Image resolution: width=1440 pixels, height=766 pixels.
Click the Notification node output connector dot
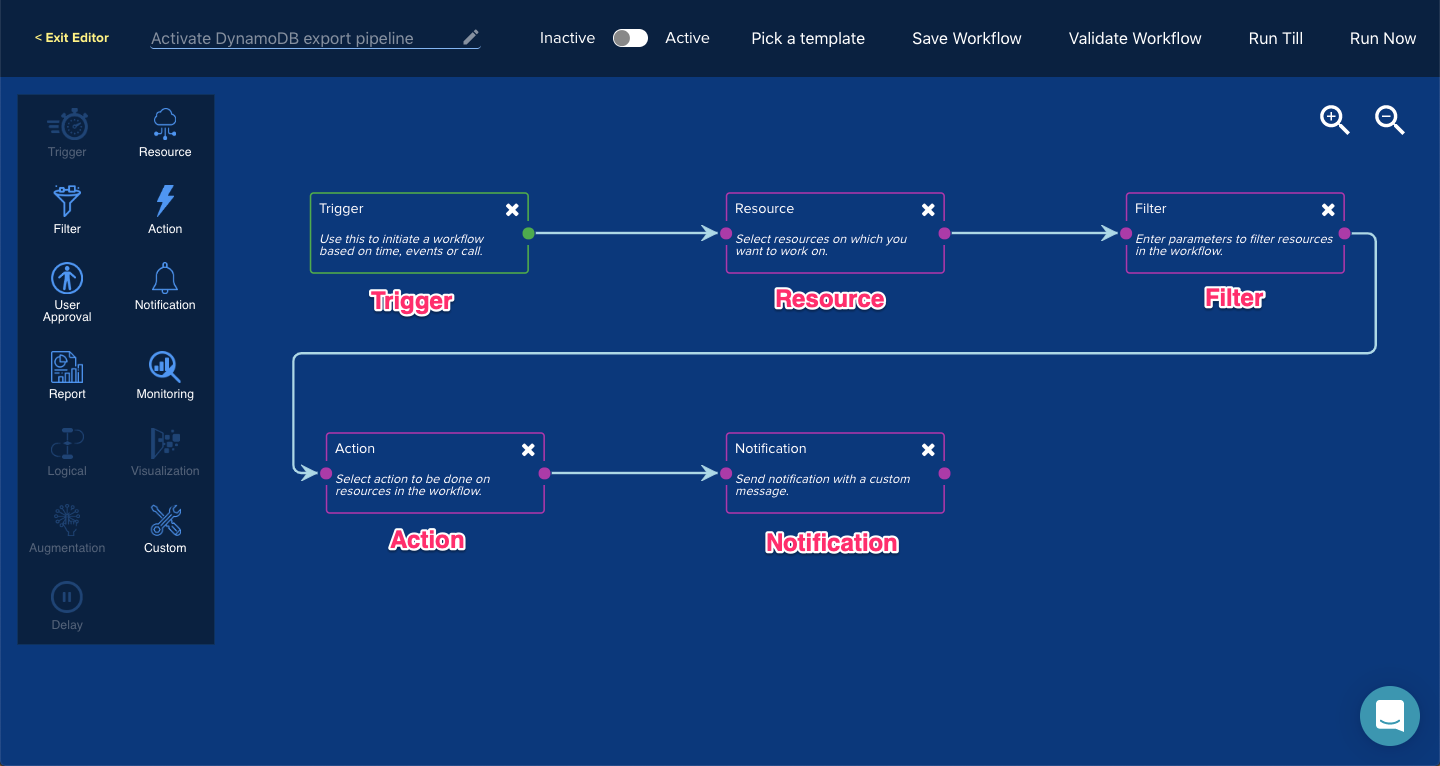click(944, 473)
